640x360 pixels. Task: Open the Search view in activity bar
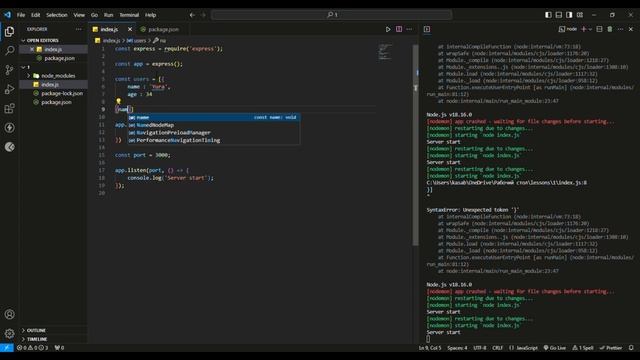pos(9,51)
